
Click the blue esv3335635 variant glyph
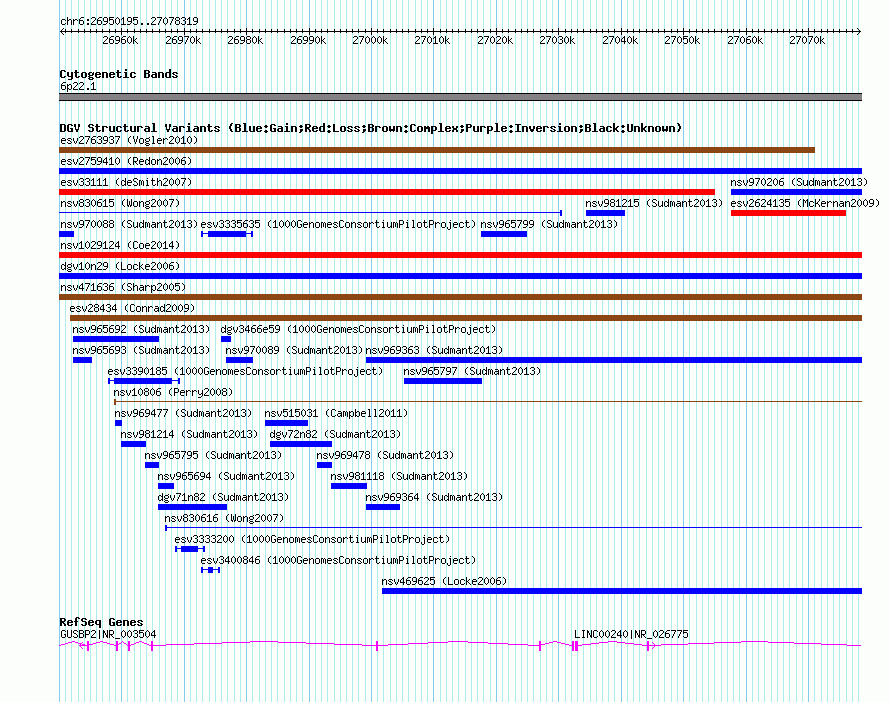click(x=227, y=234)
